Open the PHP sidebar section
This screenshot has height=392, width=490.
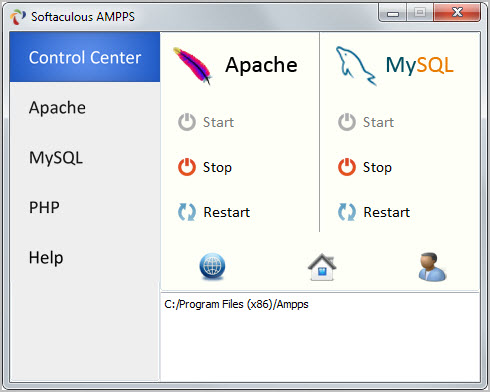coord(85,207)
